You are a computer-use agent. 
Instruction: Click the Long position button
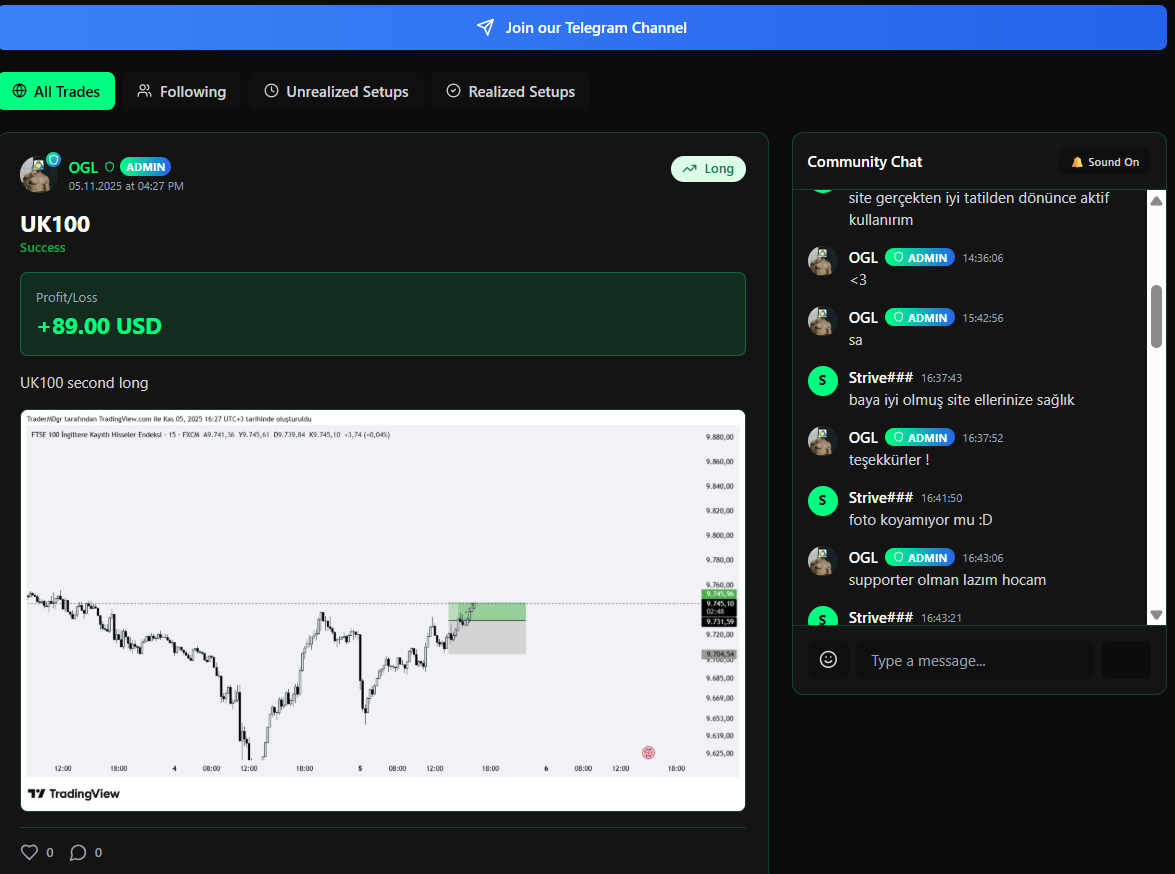point(708,169)
